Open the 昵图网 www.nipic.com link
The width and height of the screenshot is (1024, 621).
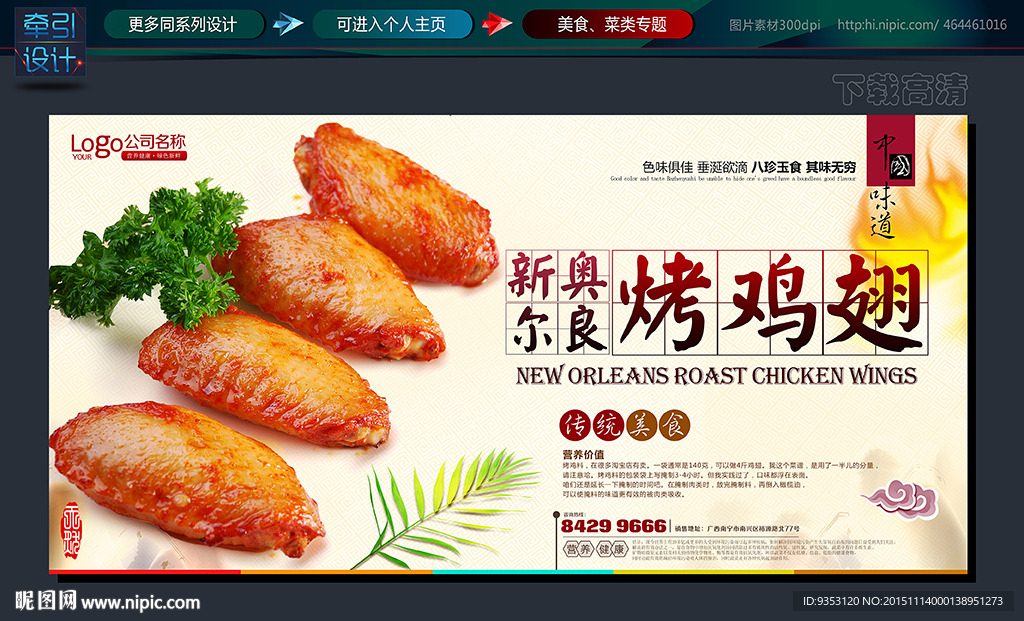(108, 601)
